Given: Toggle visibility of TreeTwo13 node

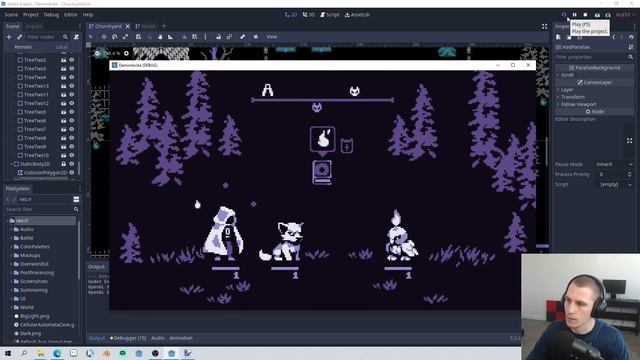Looking at the screenshot, I should pos(72,86).
